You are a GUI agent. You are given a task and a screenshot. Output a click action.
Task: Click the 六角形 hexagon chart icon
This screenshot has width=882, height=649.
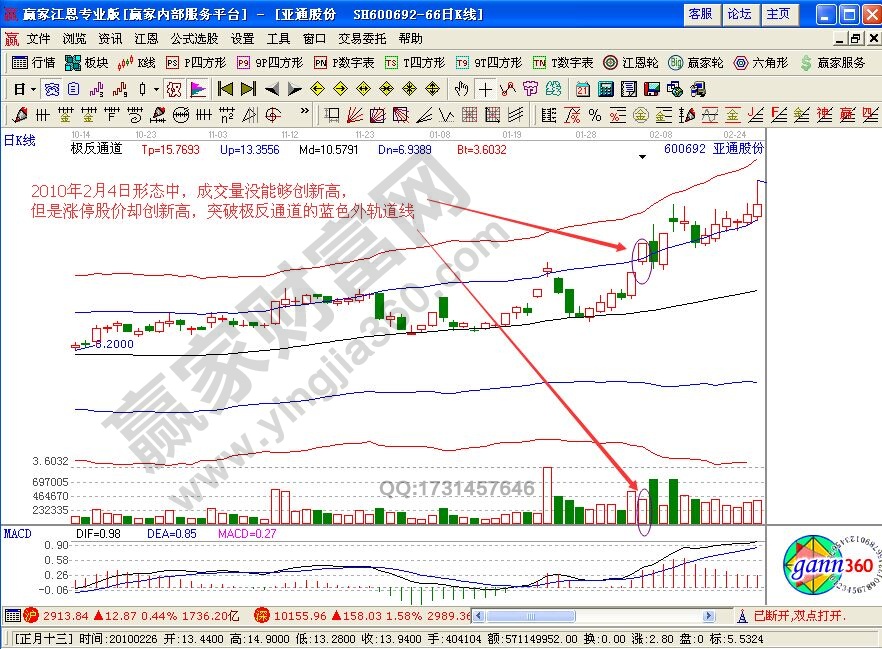(762, 62)
